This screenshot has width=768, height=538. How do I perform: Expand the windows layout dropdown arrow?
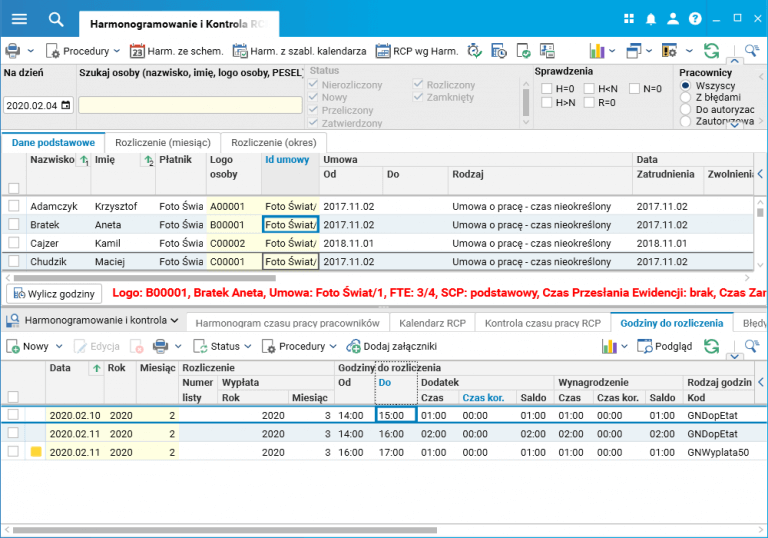tap(649, 50)
